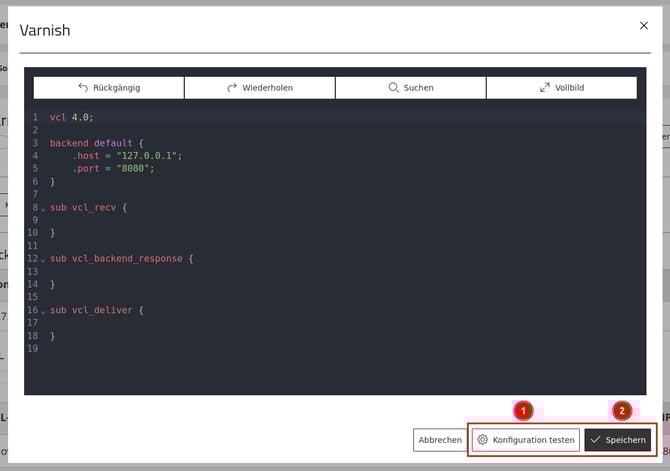Collapse the sub vcl_backend_response block
The image size is (670, 471).
click(43, 259)
